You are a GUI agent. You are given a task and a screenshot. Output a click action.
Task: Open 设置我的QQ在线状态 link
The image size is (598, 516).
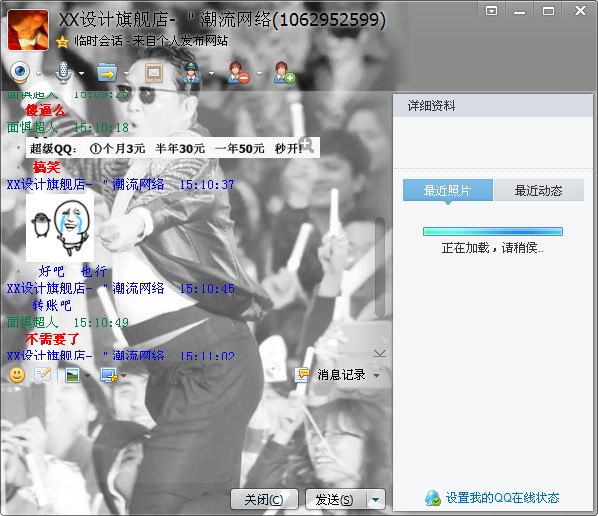(x=502, y=498)
